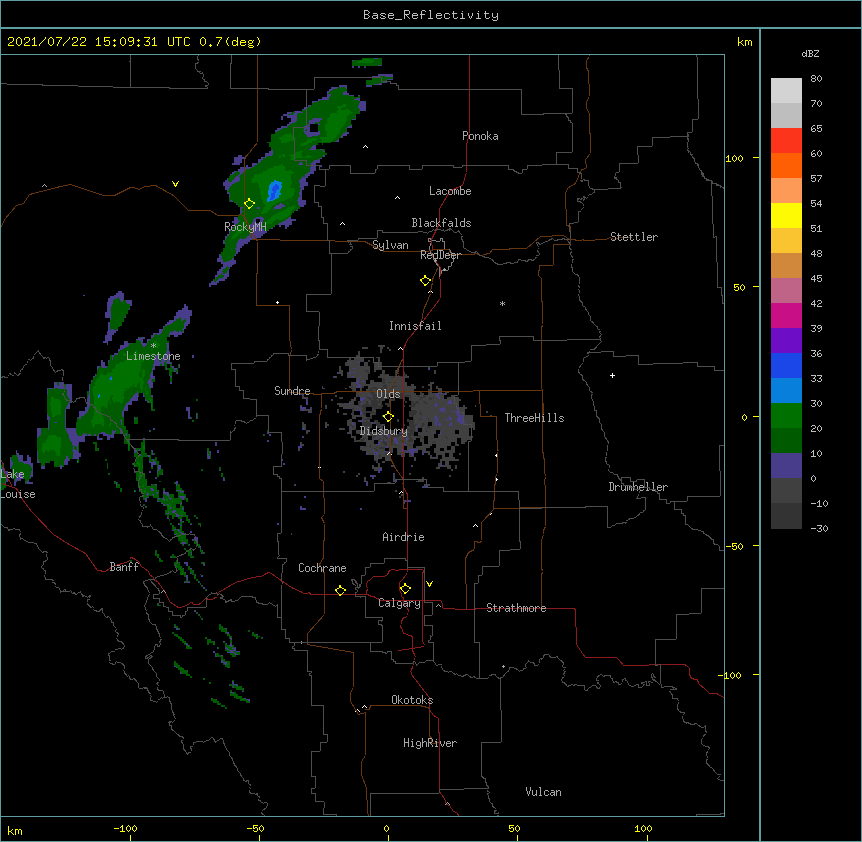Click the HighRiver city label
Image resolution: width=862 pixels, height=842 pixels.
[x=430, y=743]
